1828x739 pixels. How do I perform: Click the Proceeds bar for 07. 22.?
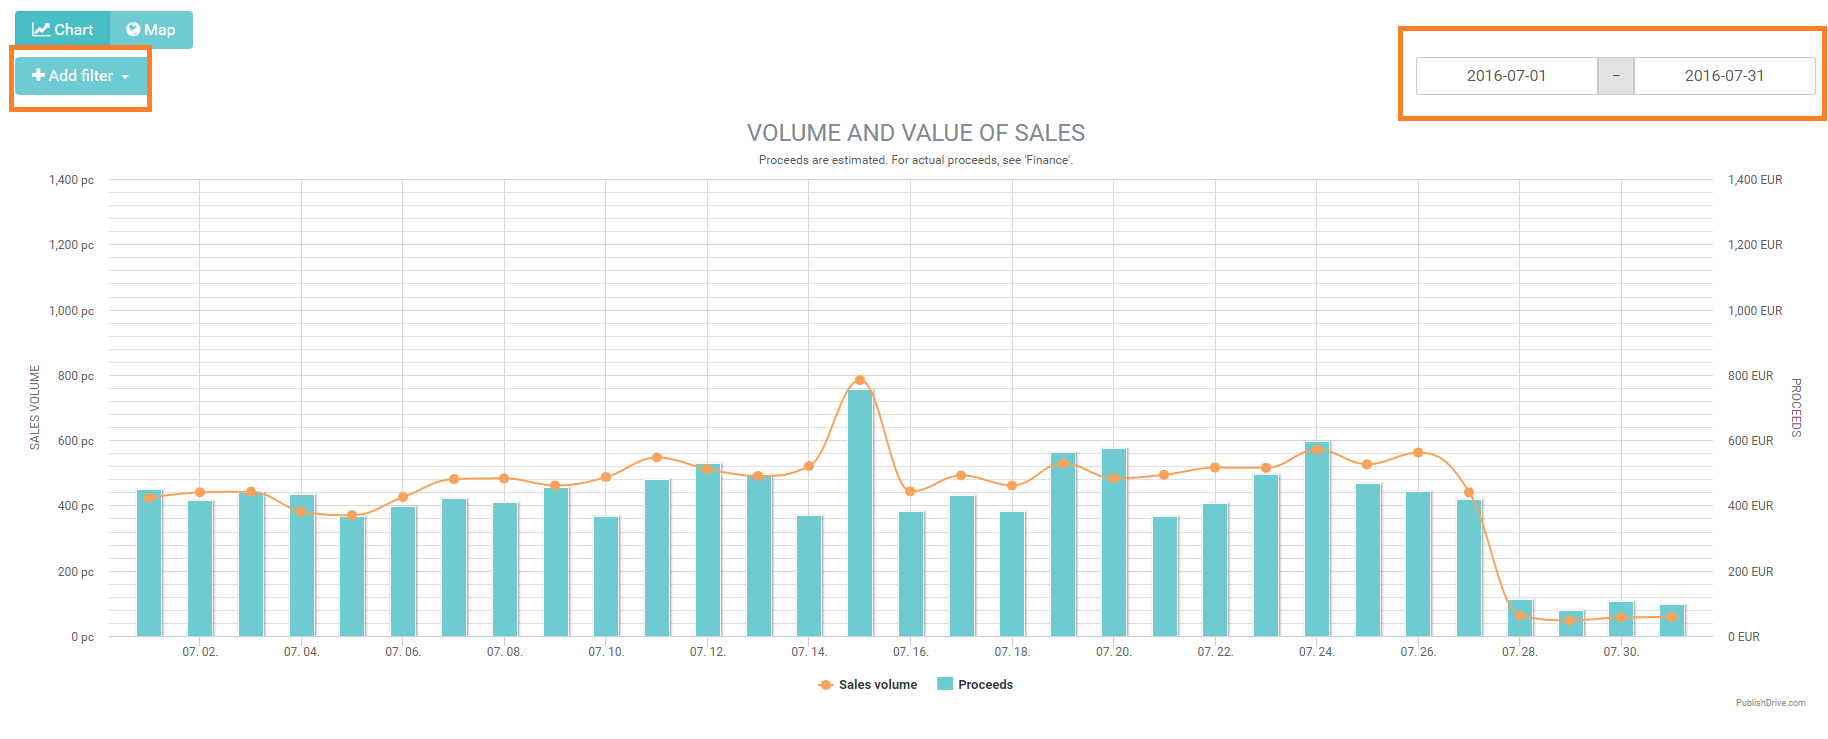click(x=1215, y=570)
